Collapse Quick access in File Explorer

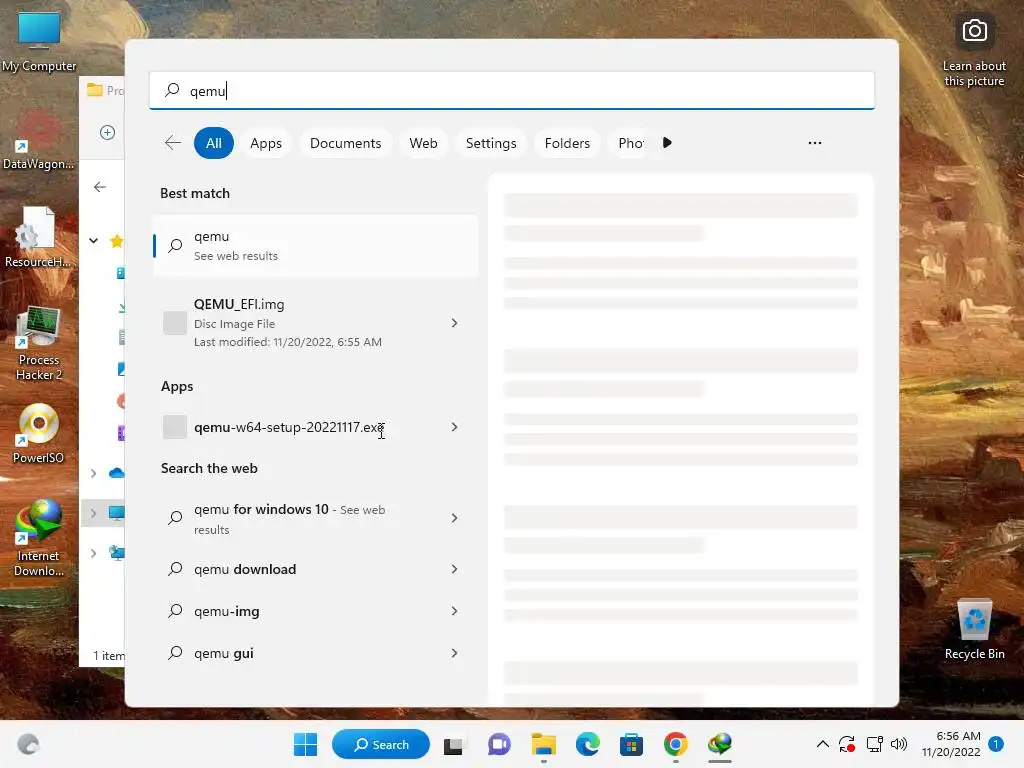pyautogui.click(x=93, y=240)
